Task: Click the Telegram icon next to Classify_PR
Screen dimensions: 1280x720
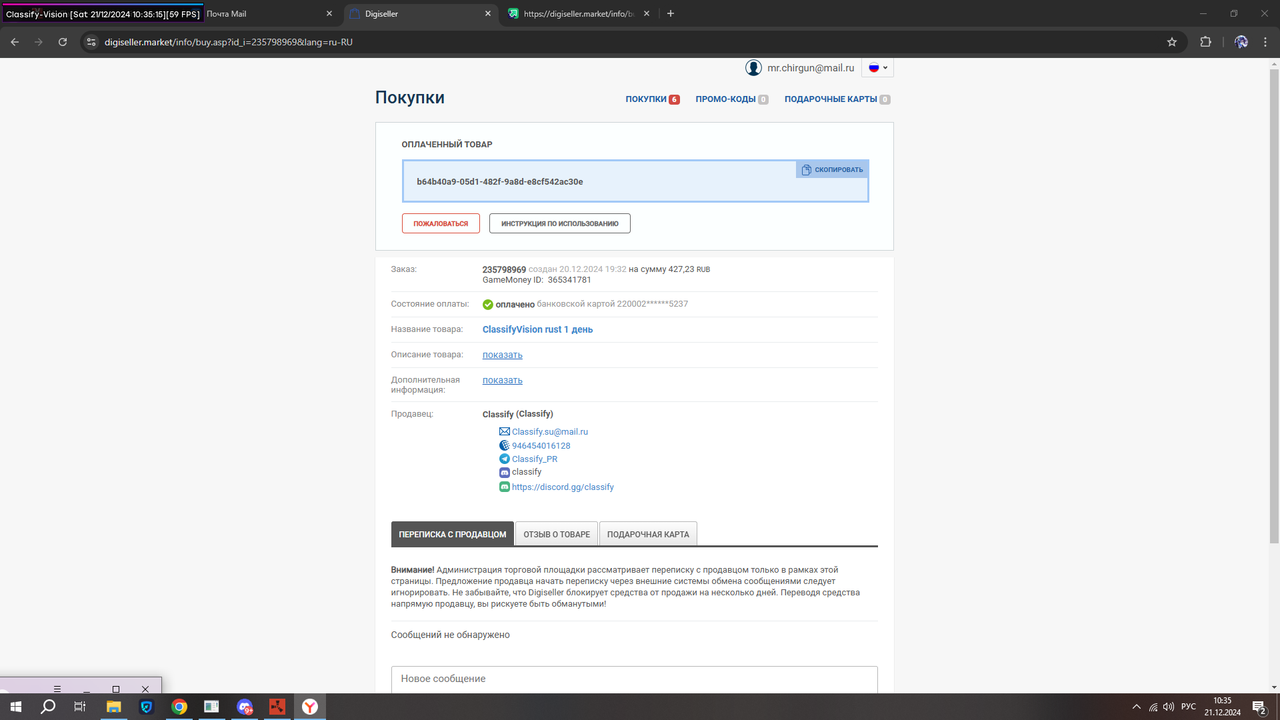Action: click(x=505, y=459)
